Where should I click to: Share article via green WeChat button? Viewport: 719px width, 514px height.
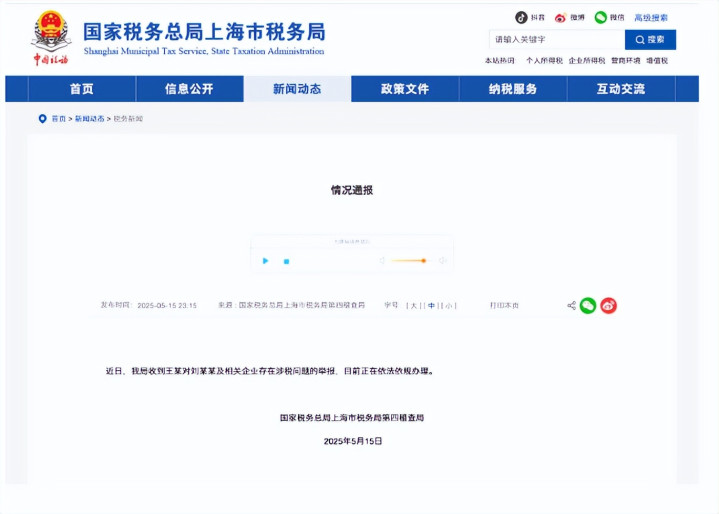(588, 305)
